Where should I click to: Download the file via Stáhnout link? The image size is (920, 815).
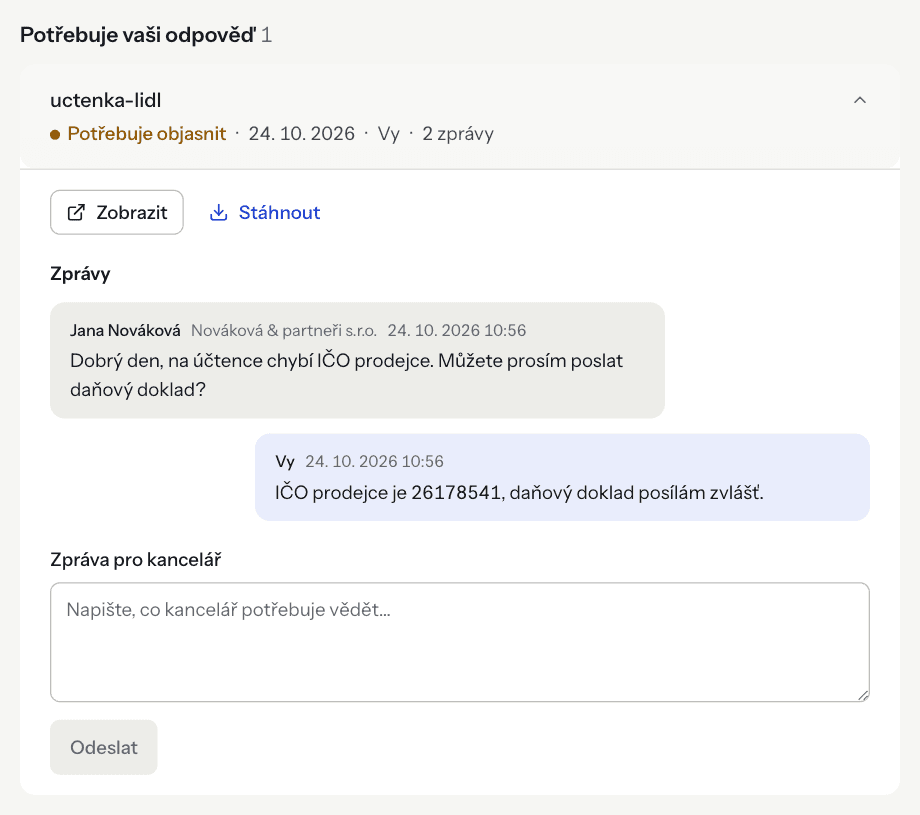(265, 212)
